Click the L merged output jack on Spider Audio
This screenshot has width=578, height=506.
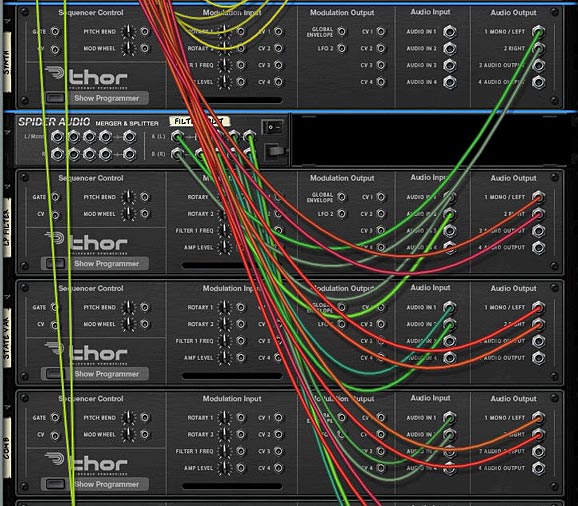point(129,137)
